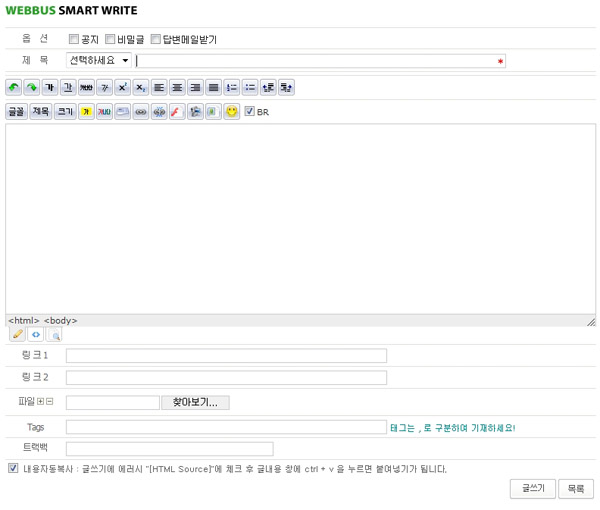Screen dimensions: 600x510
Task: Align text to the left
Action: 159,88
